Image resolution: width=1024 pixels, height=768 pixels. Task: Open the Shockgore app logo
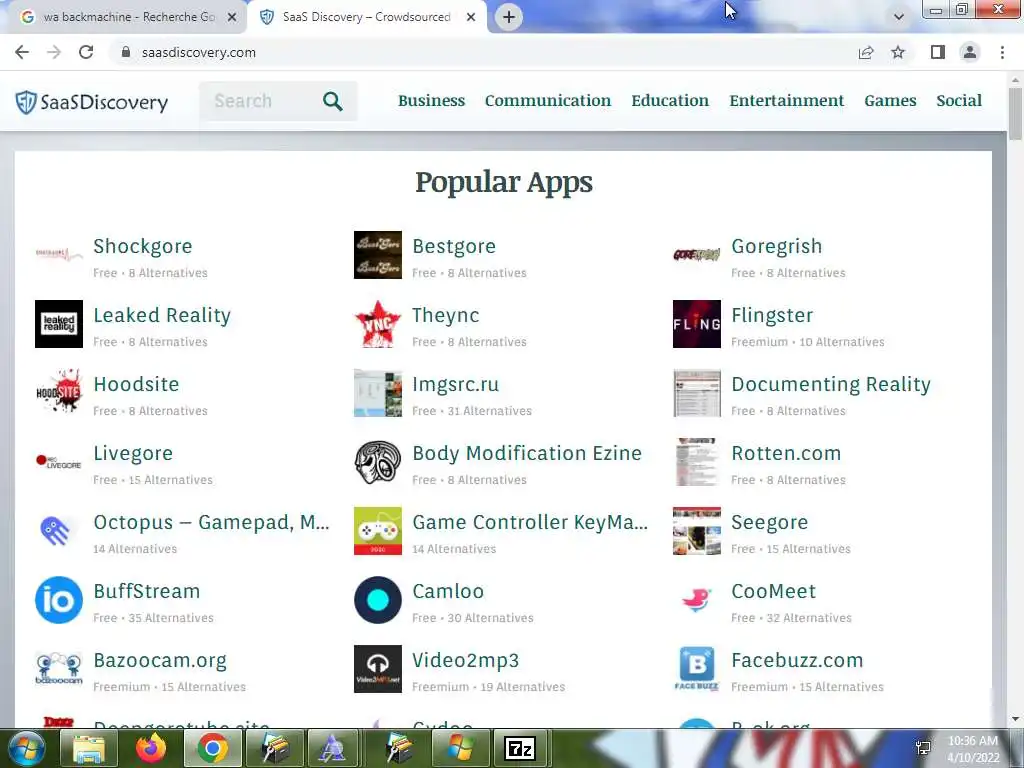click(x=59, y=255)
